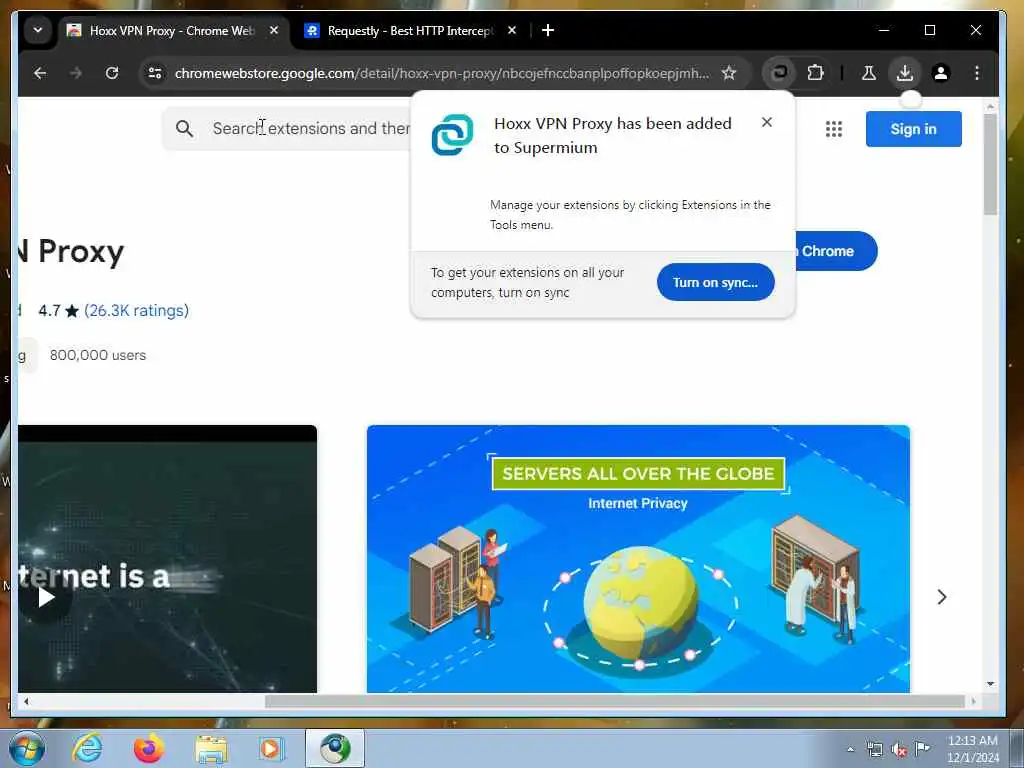Open the tab search dropdown arrow
Image resolution: width=1024 pixels, height=768 pixels.
[38, 31]
